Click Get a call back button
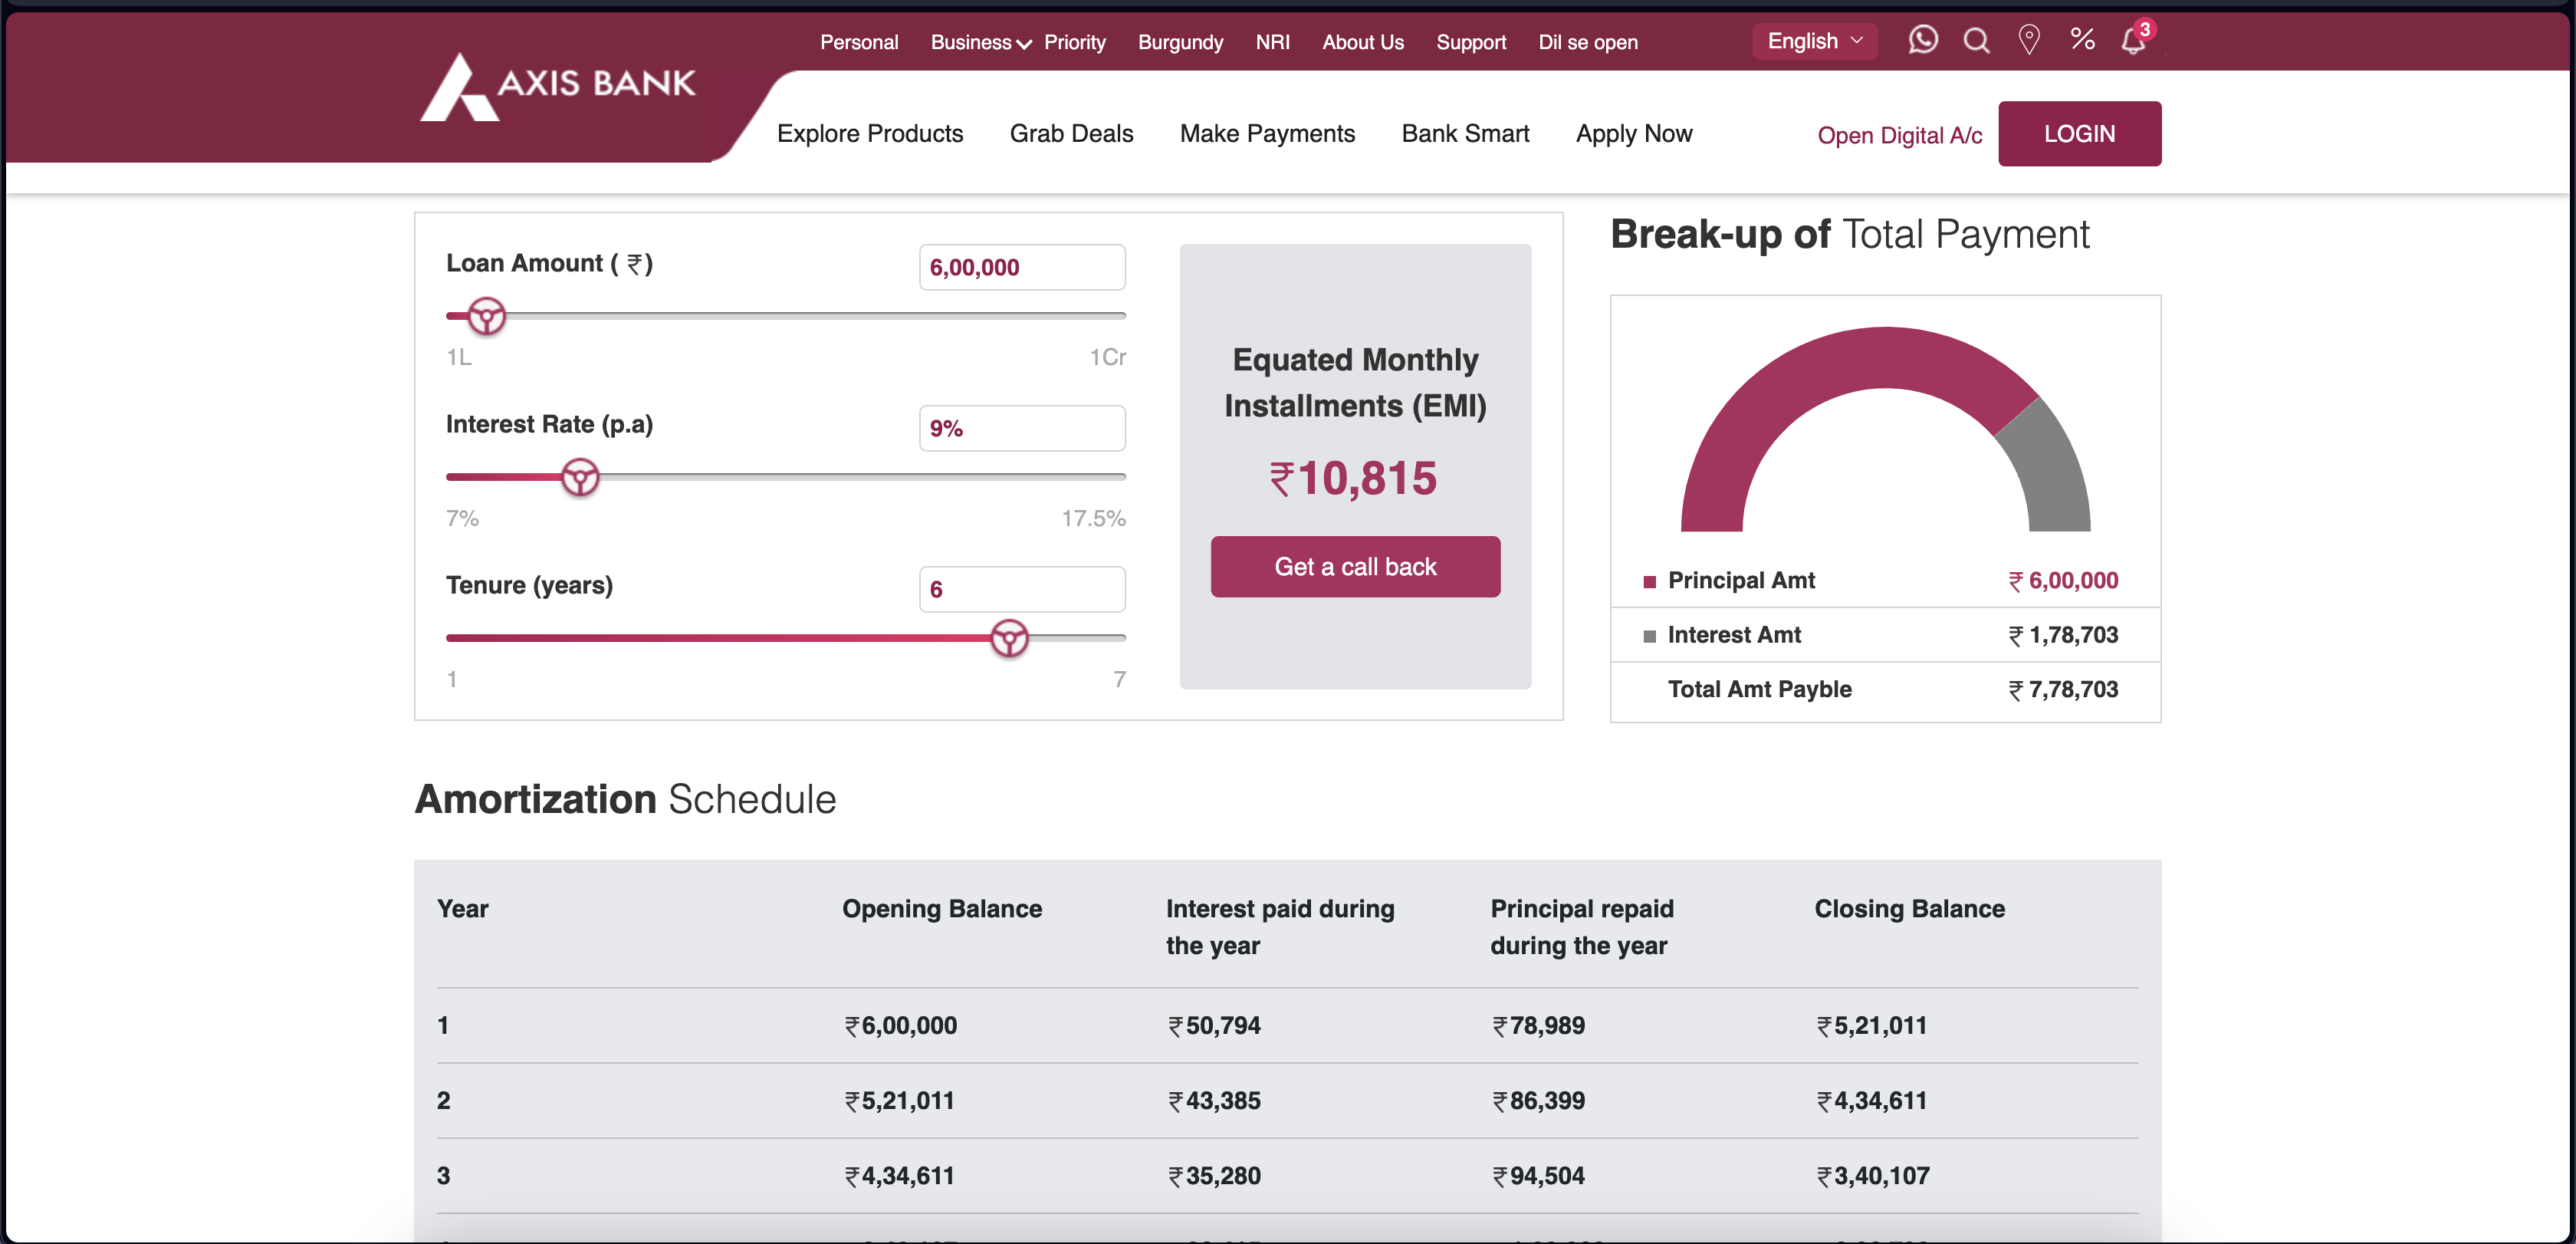This screenshot has width=2576, height=1244. (1354, 567)
